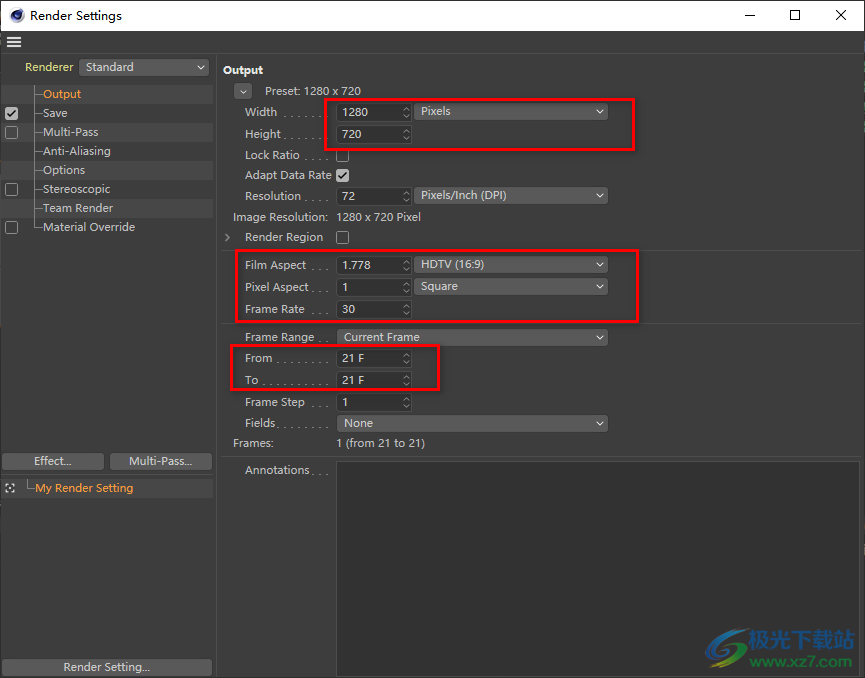Open the Pixels/Inch (DPI) dropdown

(511, 195)
